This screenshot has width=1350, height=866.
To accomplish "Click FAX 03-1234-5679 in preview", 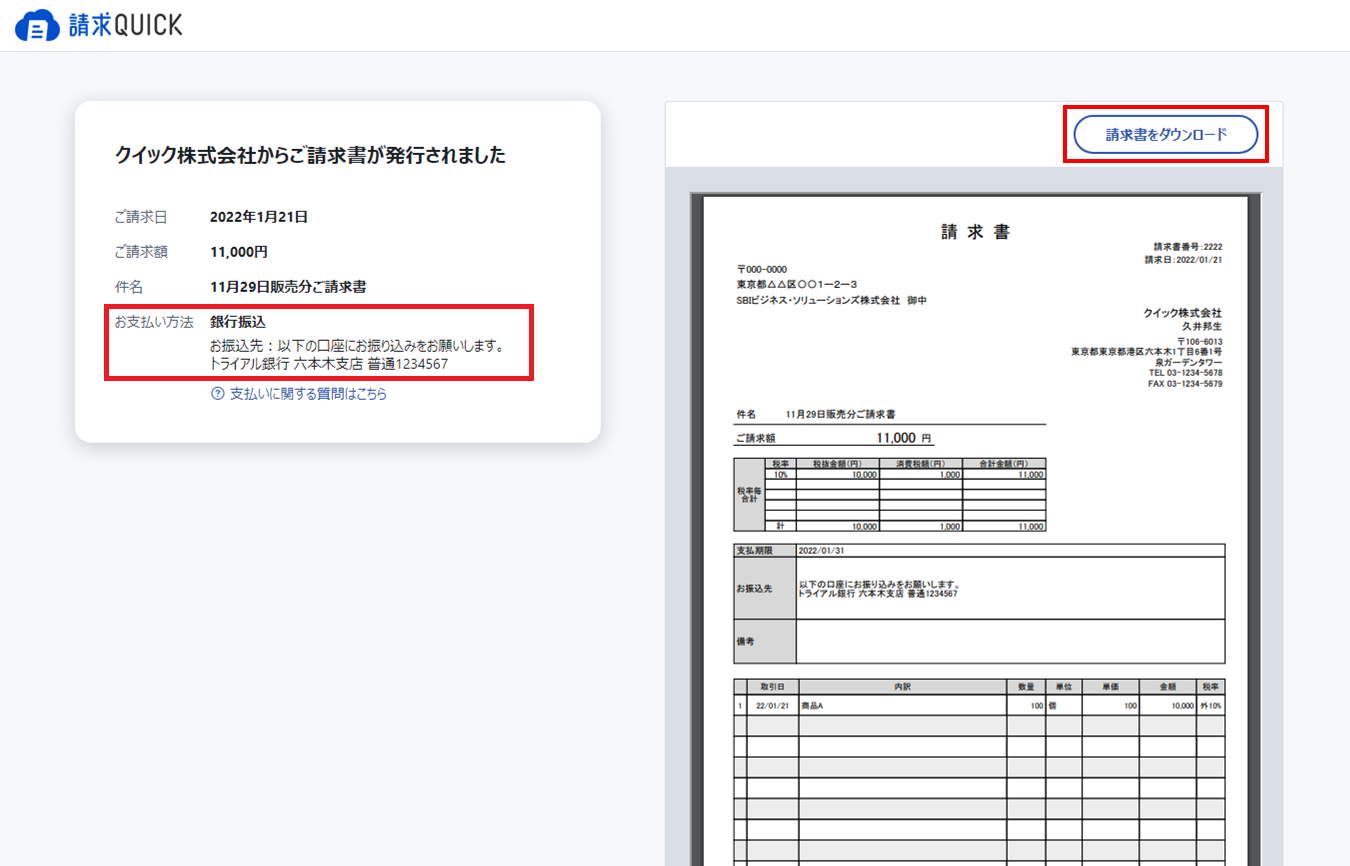I will [1185, 384].
